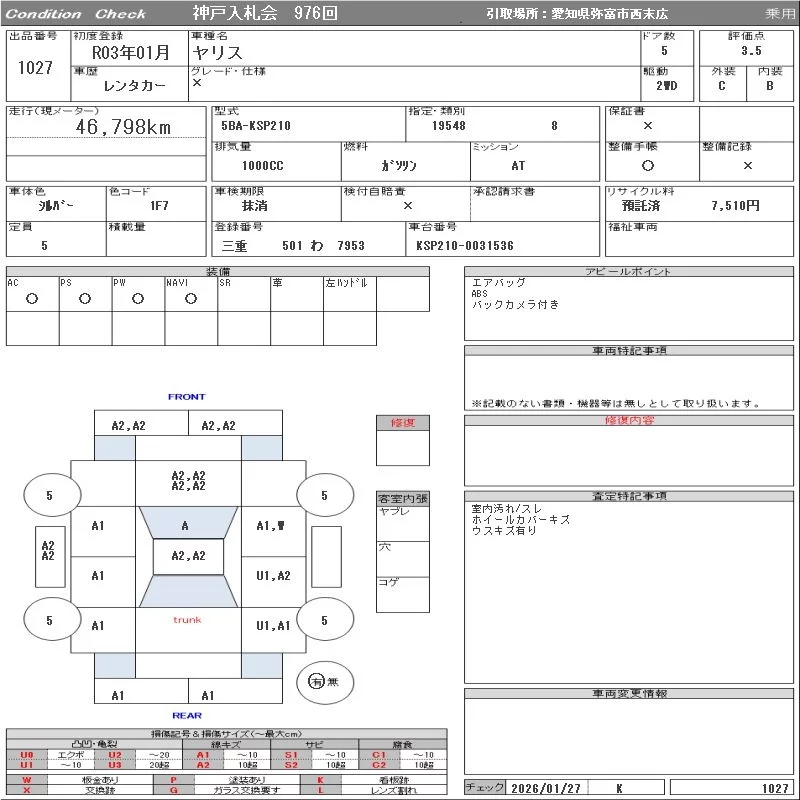This screenshot has width=800, height=800.
Task: Click the Condition Check header title
Action: point(76,14)
